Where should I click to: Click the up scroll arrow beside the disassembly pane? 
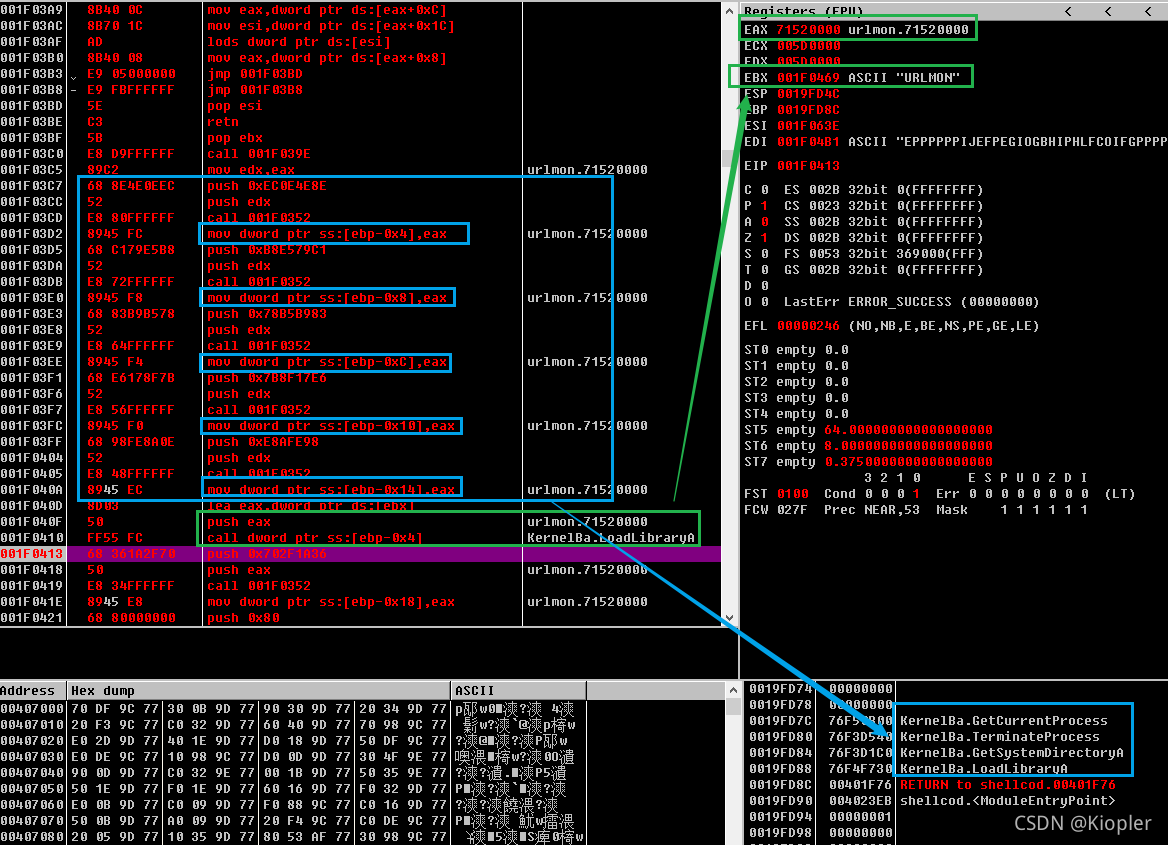(728, 9)
